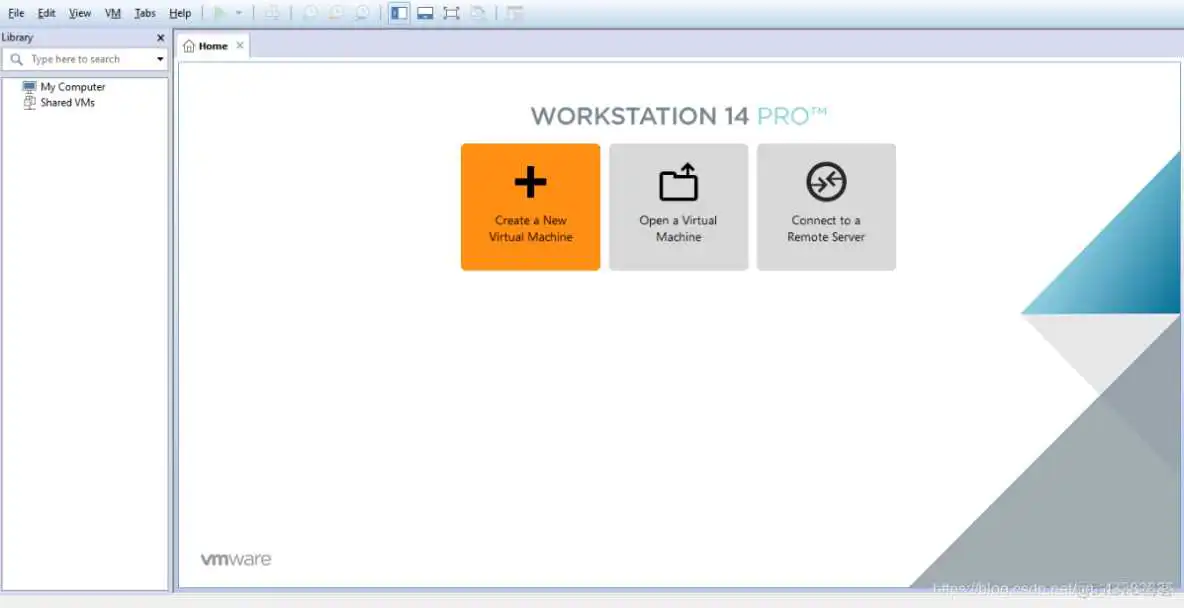
Task: Click the Open a Virtual Machine tile
Action: 678,207
